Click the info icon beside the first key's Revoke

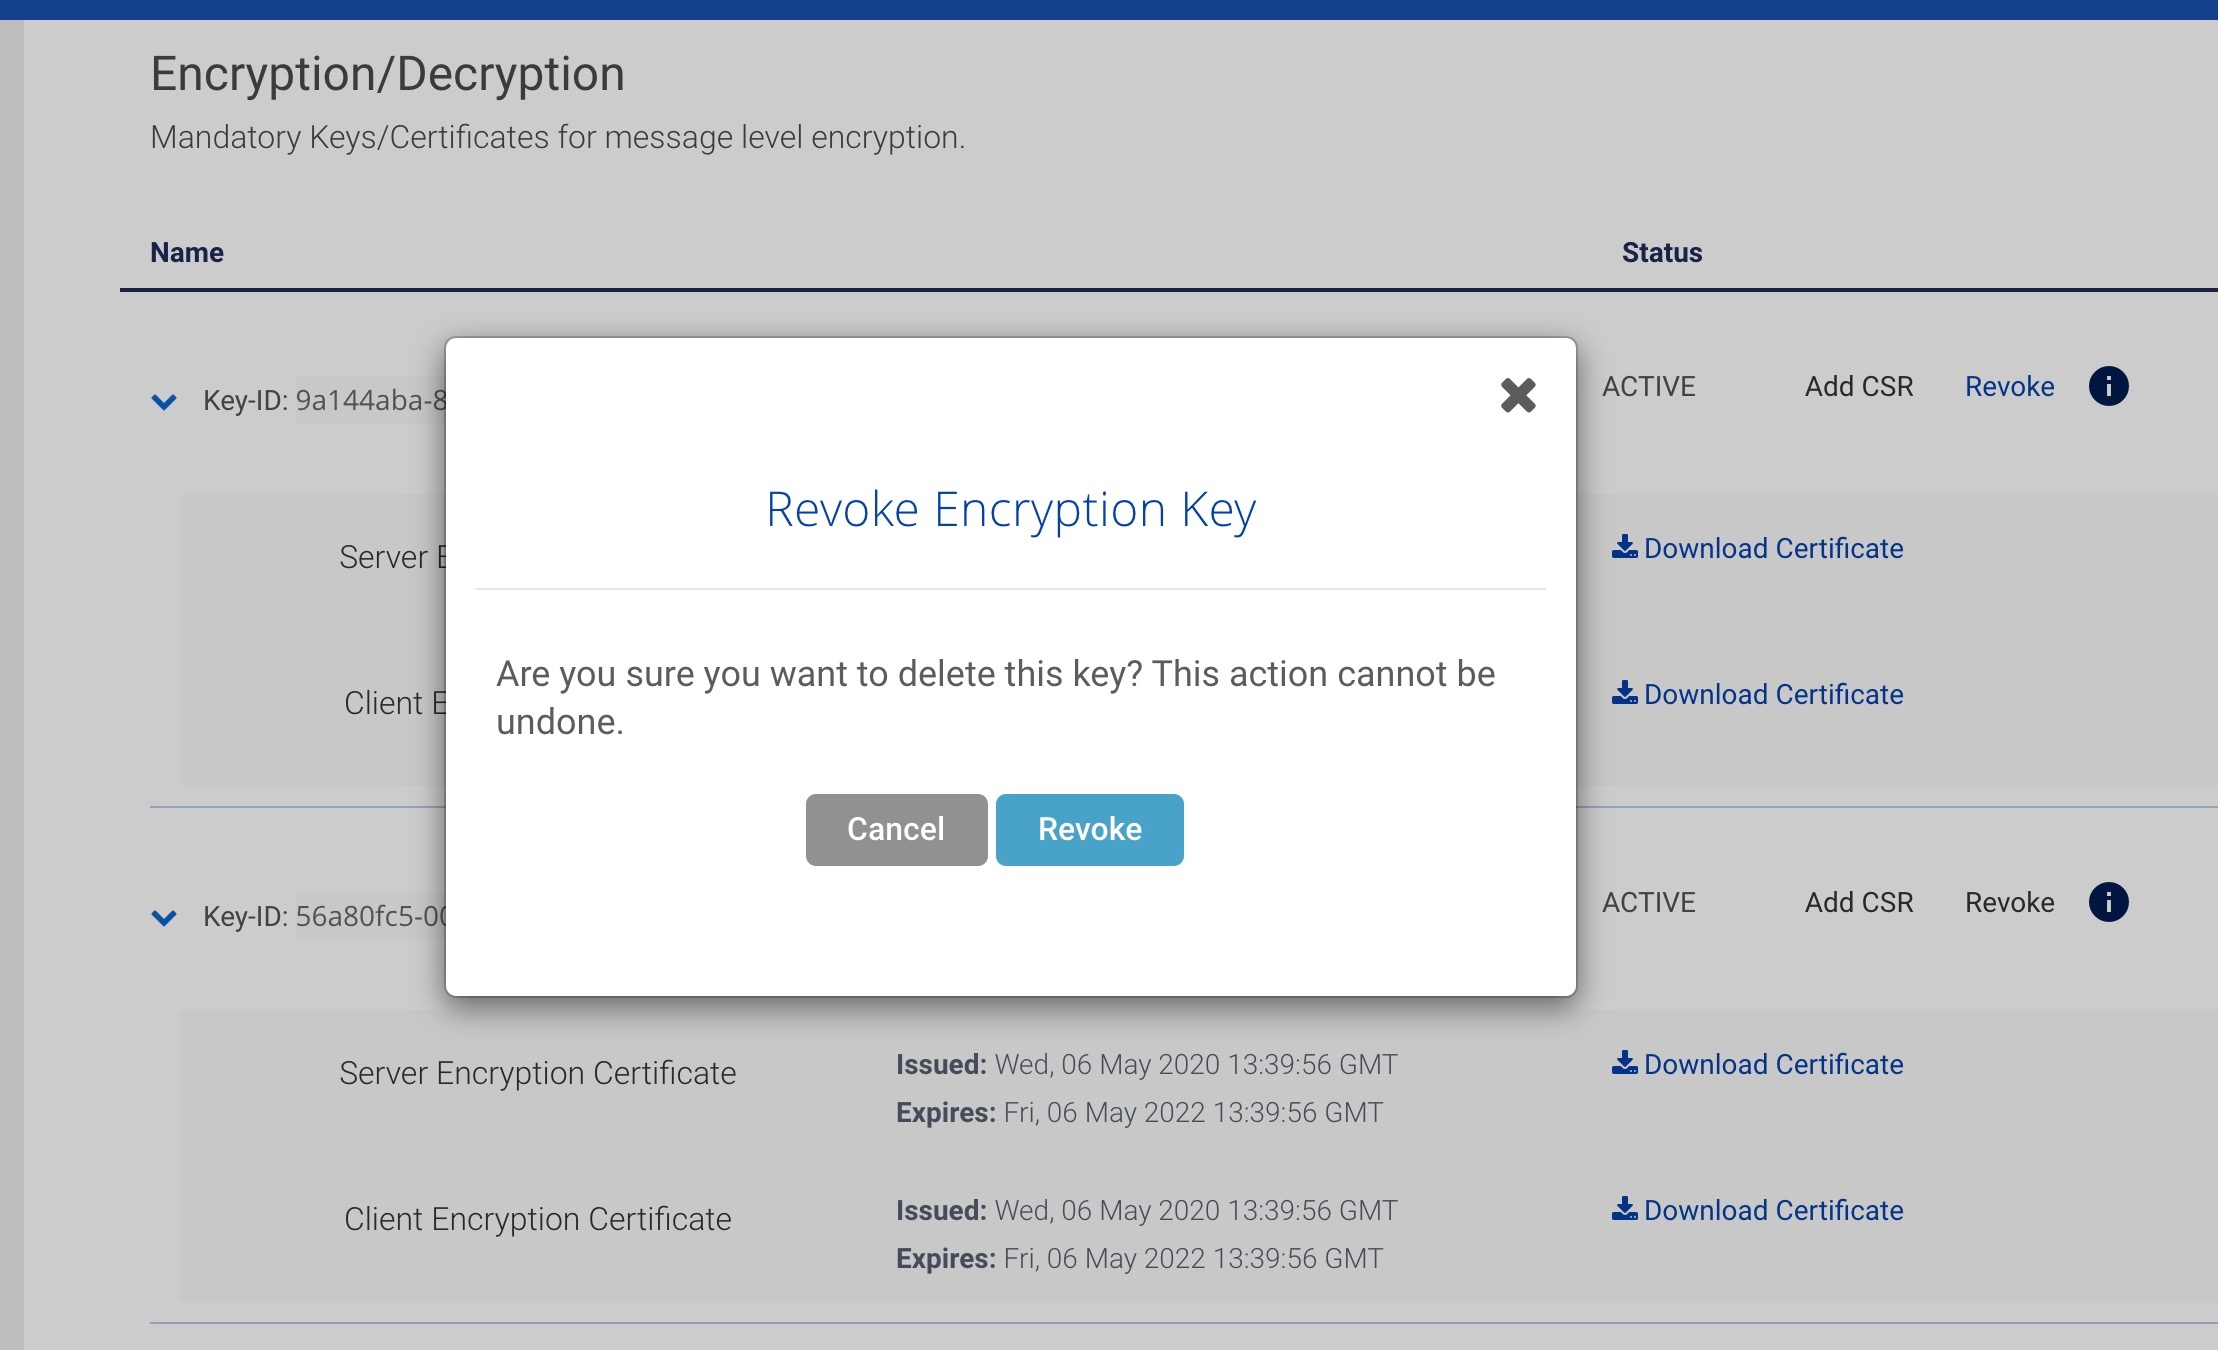pyautogui.click(x=2109, y=386)
